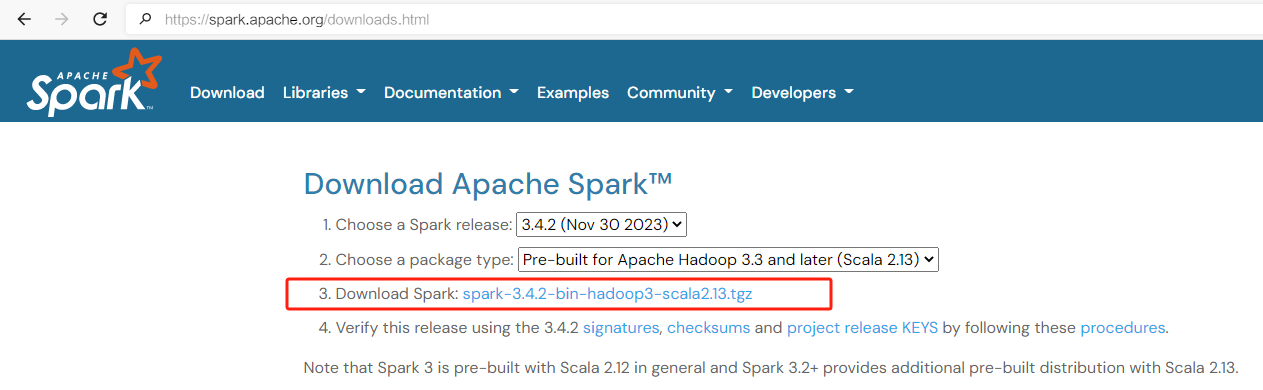Open the project release KEYS link
The height and width of the screenshot is (390, 1263).
coord(864,328)
